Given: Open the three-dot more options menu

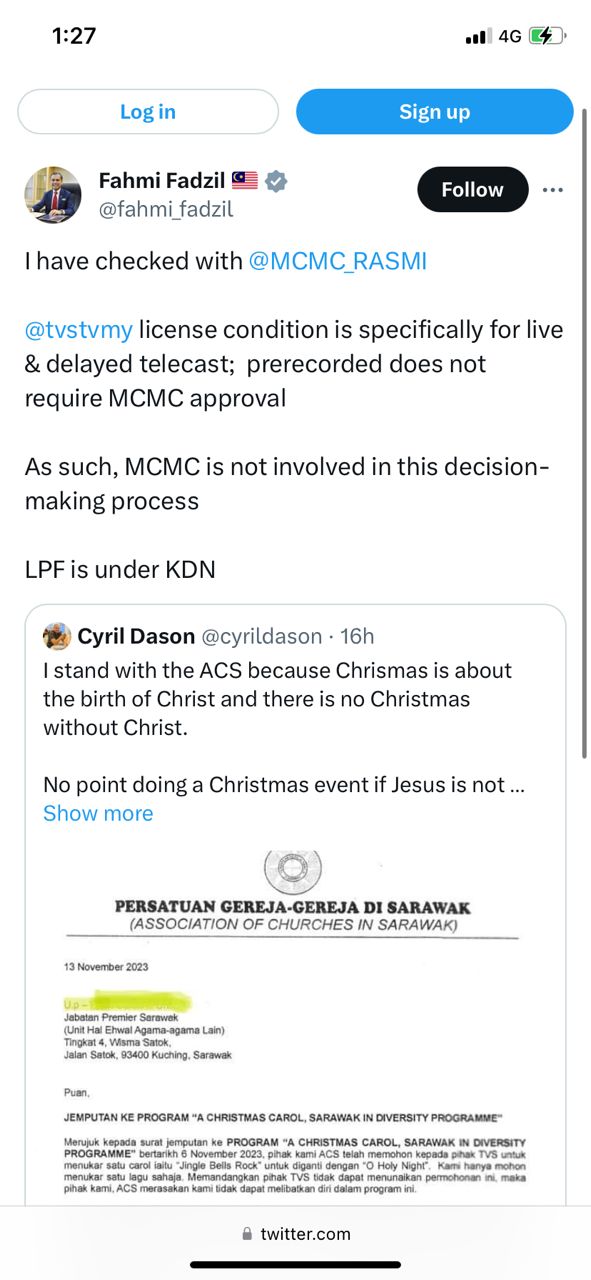Looking at the screenshot, I should point(553,190).
